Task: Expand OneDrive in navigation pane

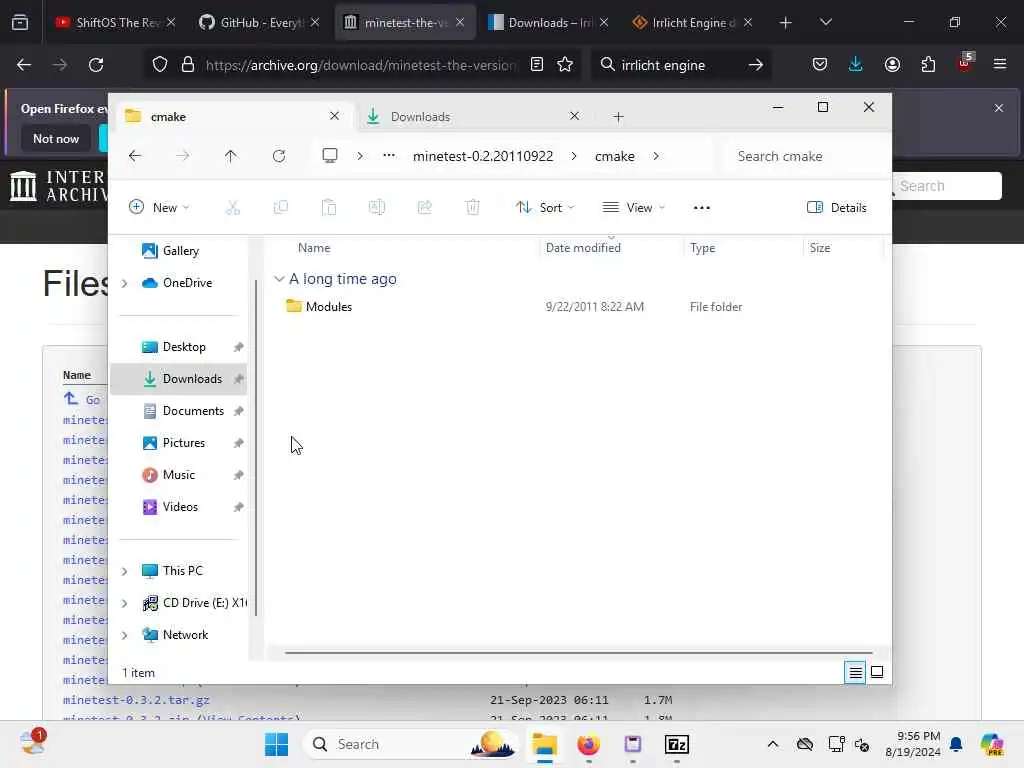Action: tap(125, 283)
